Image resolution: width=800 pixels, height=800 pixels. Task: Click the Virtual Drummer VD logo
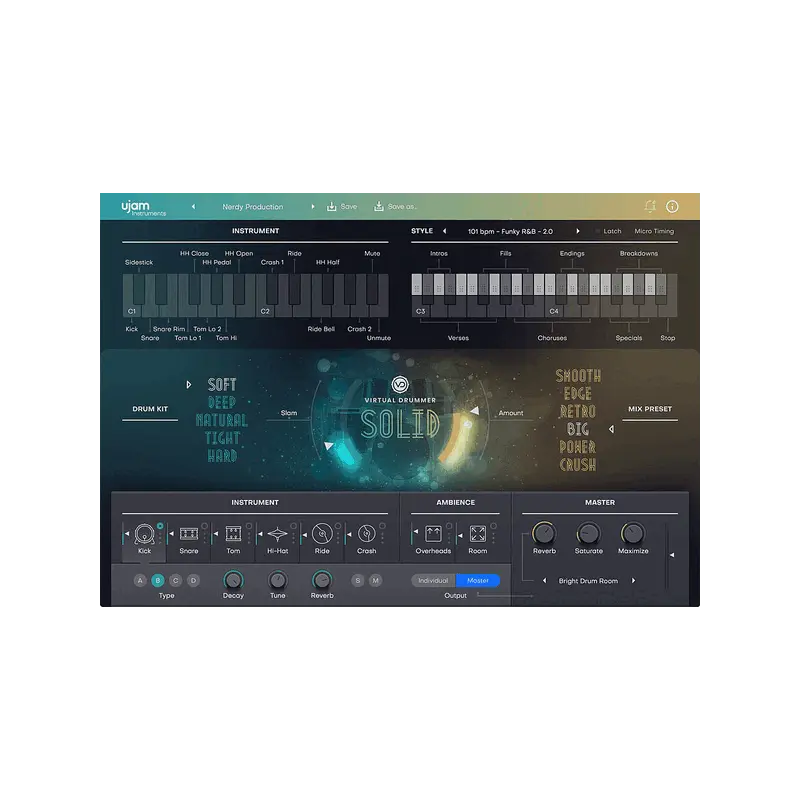pos(400,384)
